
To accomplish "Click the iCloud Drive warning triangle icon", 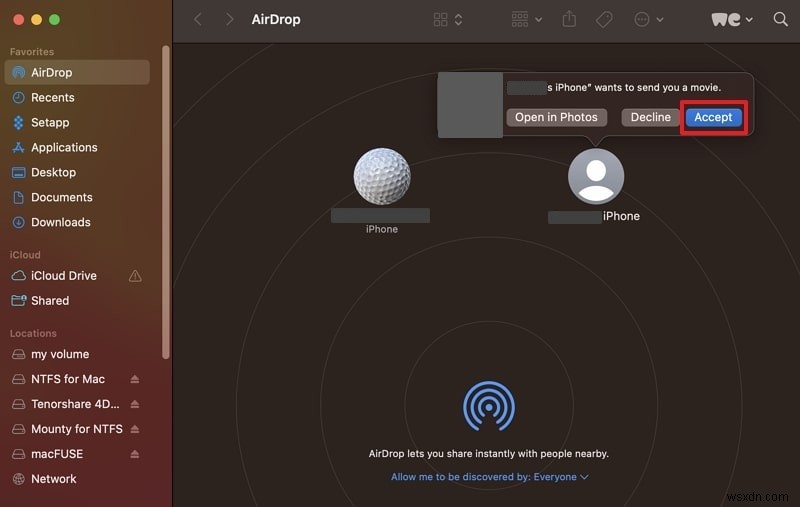I will 135,276.
